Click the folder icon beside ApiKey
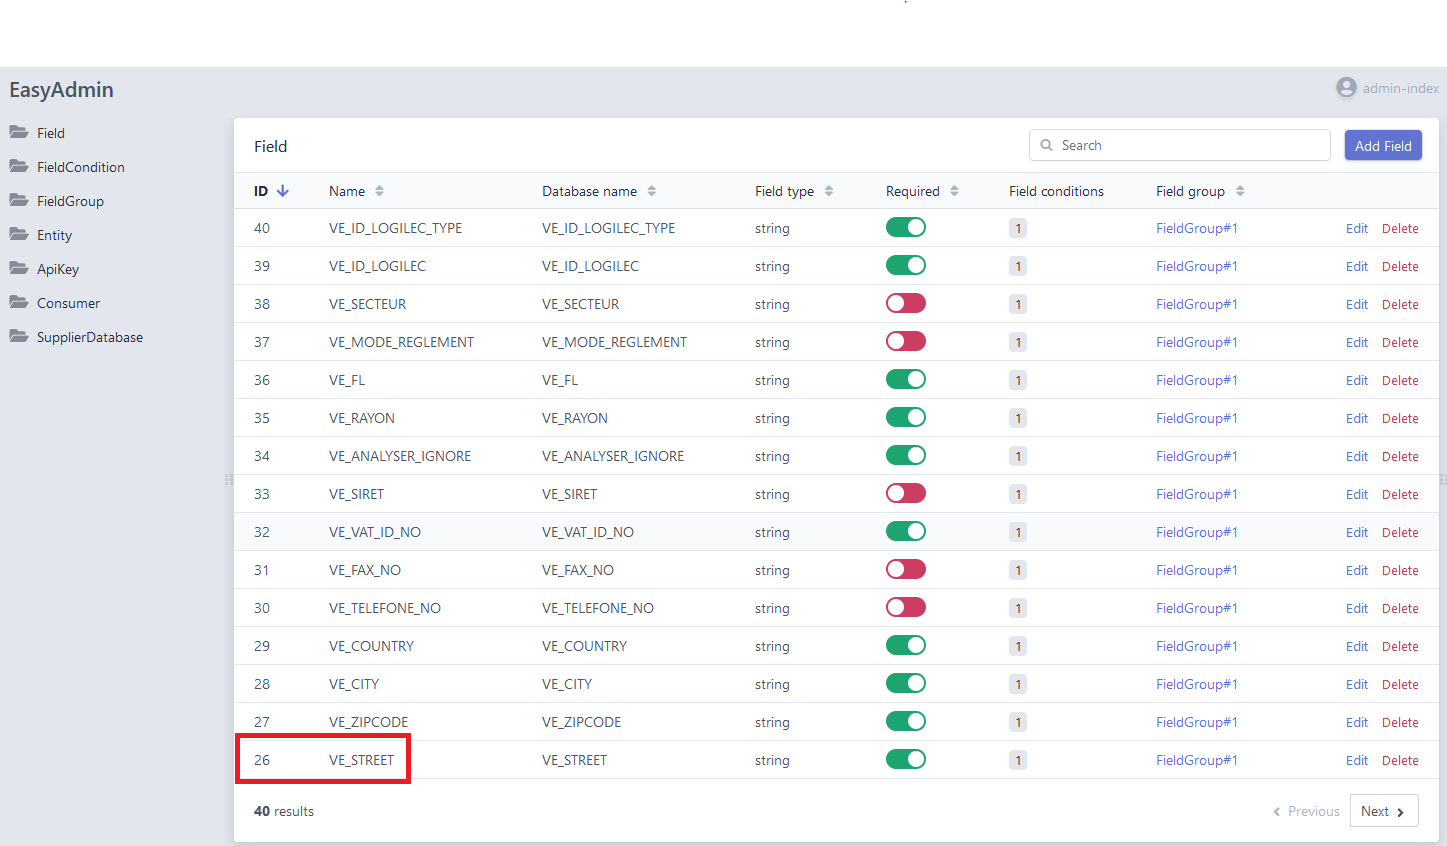 [19, 268]
